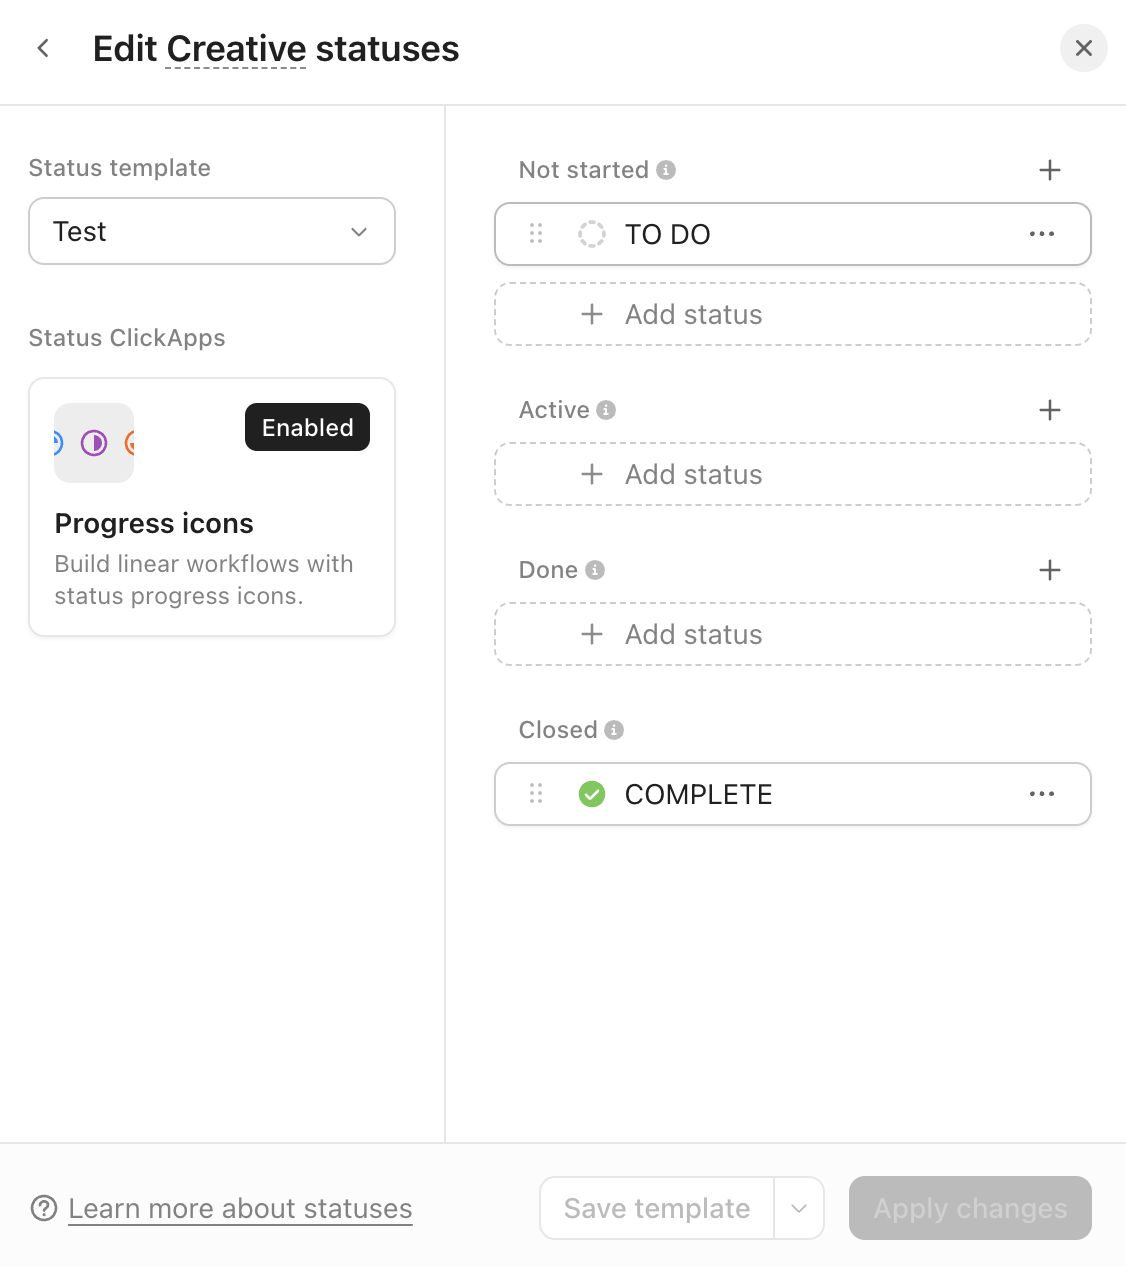Open the TO DO status options menu
Image resolution: width=1126 pixels, height=1266 pixels.
coord(1042,234)
